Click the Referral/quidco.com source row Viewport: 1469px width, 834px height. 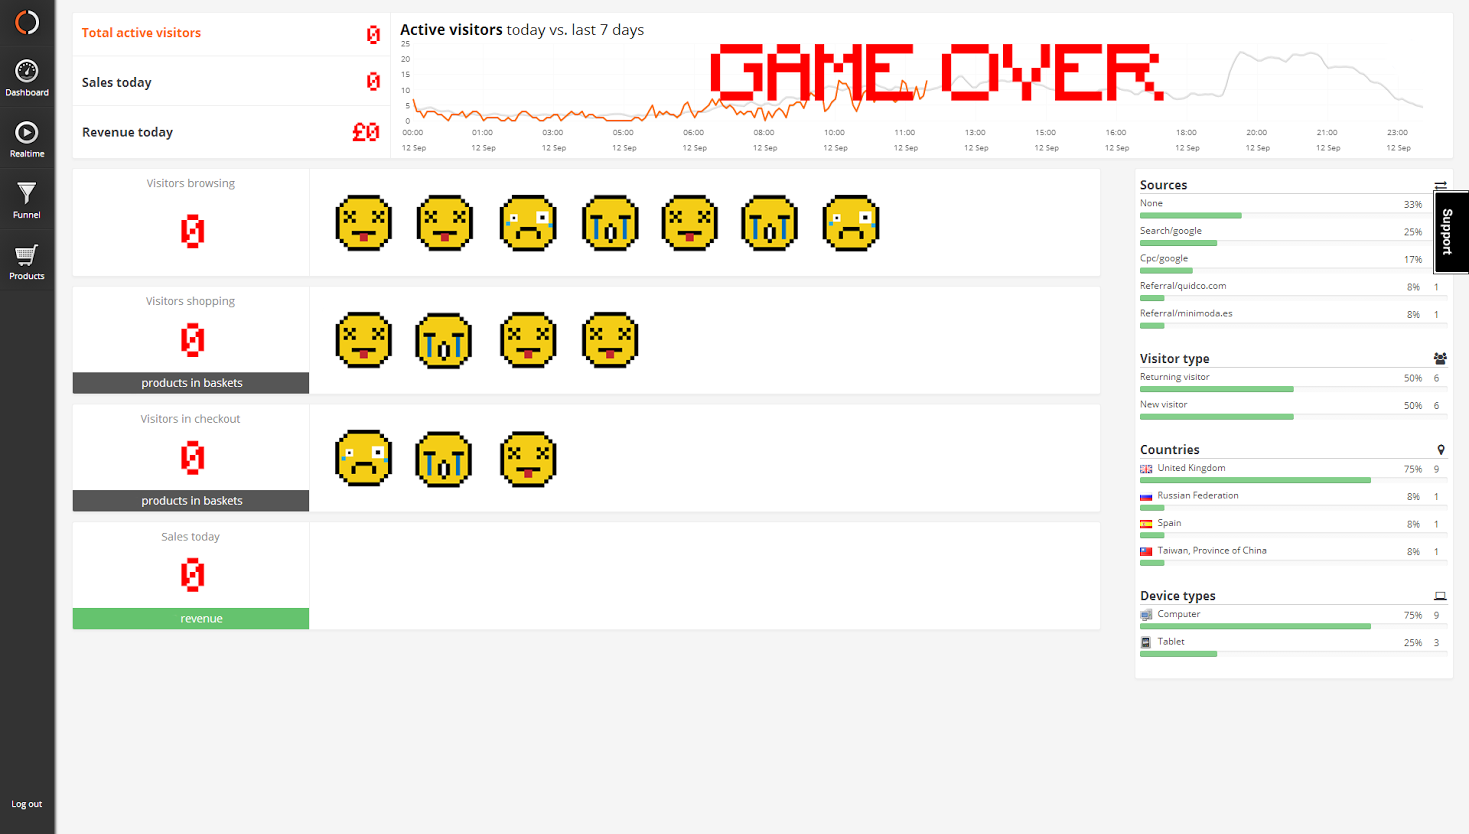click(1294, 290)
